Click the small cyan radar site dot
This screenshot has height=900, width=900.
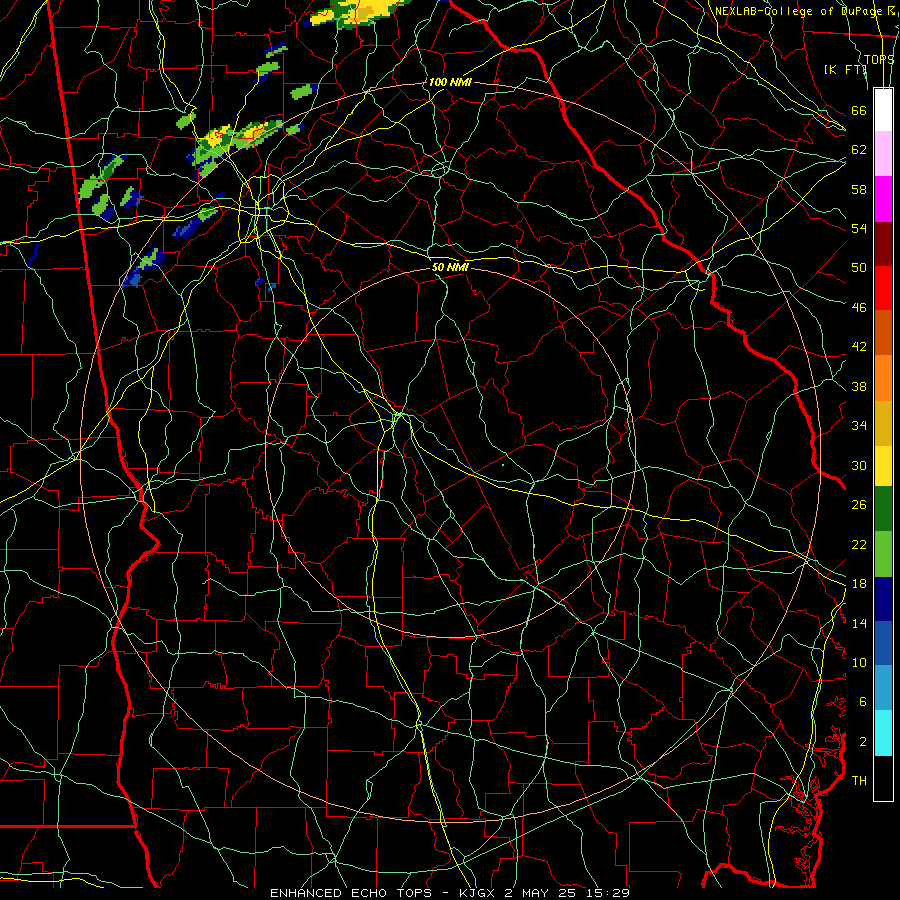(503, 465)
